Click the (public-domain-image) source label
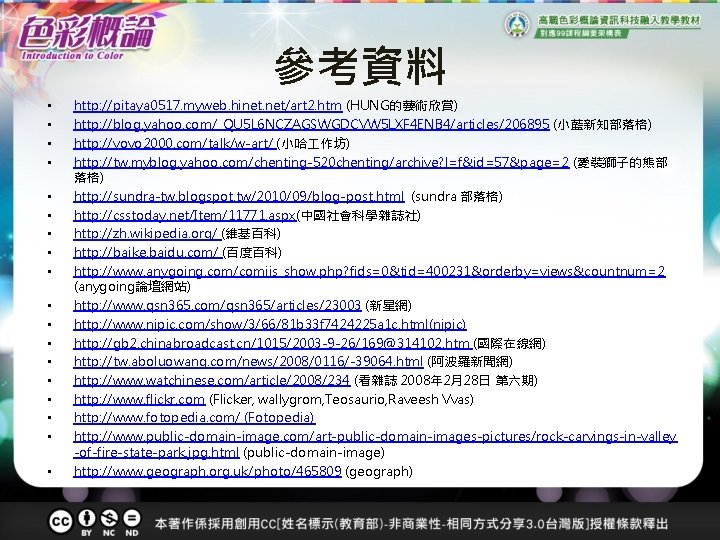The width and height of the screenshot is (720, 540). click(314, 452)
